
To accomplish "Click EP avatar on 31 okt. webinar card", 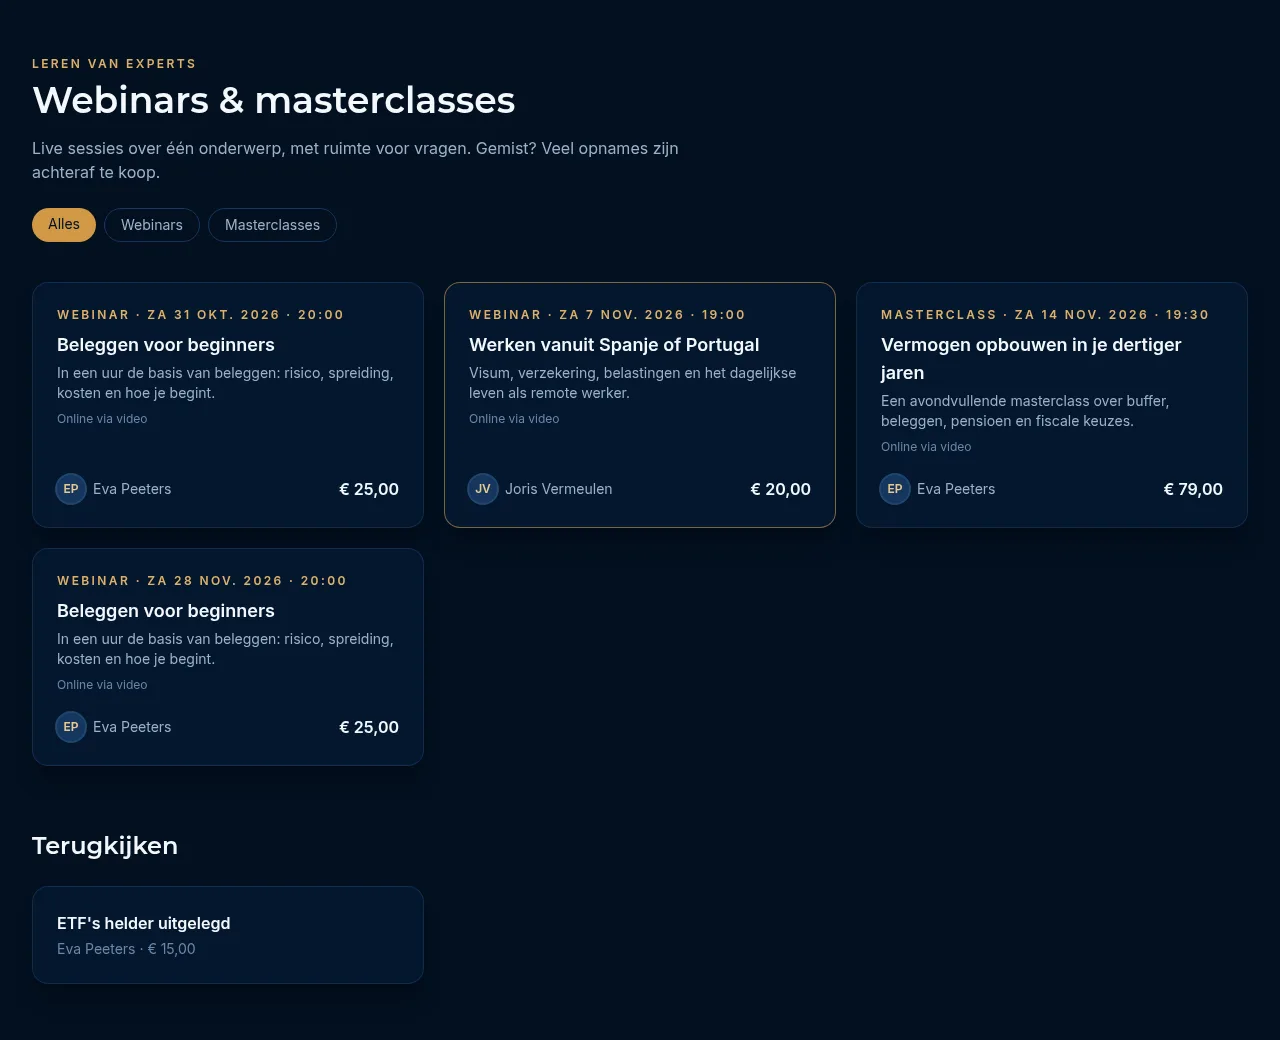I will pos(71,489).
